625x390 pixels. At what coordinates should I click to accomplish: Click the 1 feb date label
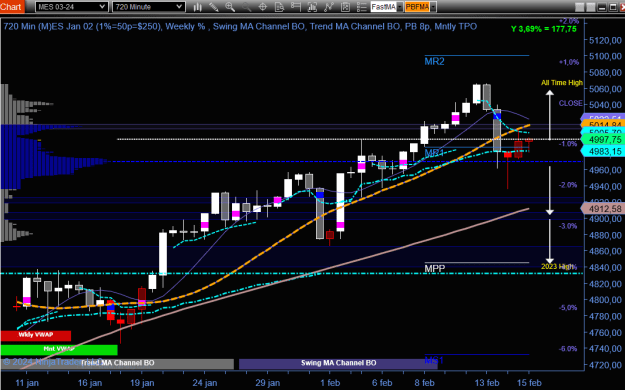tap(330, 383)
